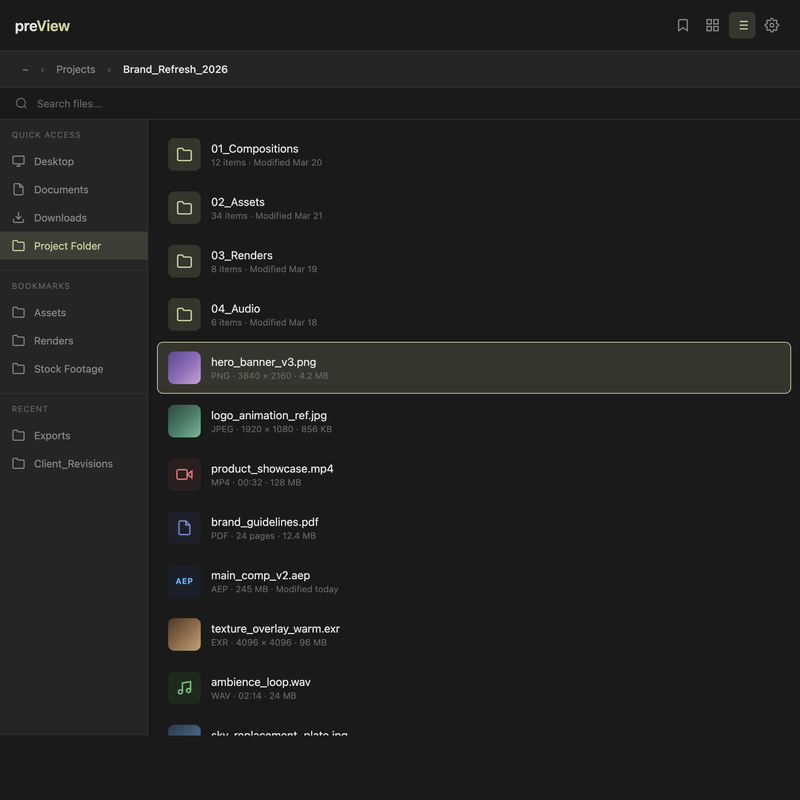Click the ambience_loop.wav music icon
Screen dimensions: 800x800
click(x=184, y=688)
